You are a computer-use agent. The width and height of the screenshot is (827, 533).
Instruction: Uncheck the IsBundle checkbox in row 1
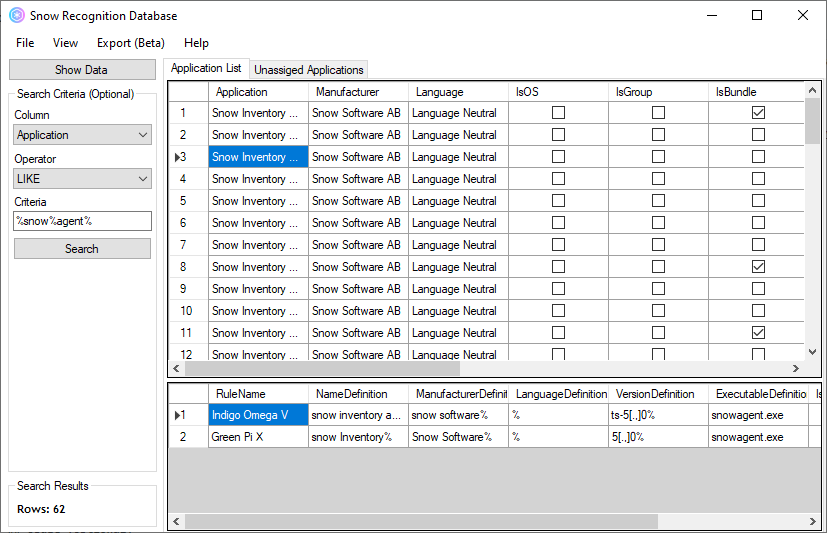pos(758,113)
